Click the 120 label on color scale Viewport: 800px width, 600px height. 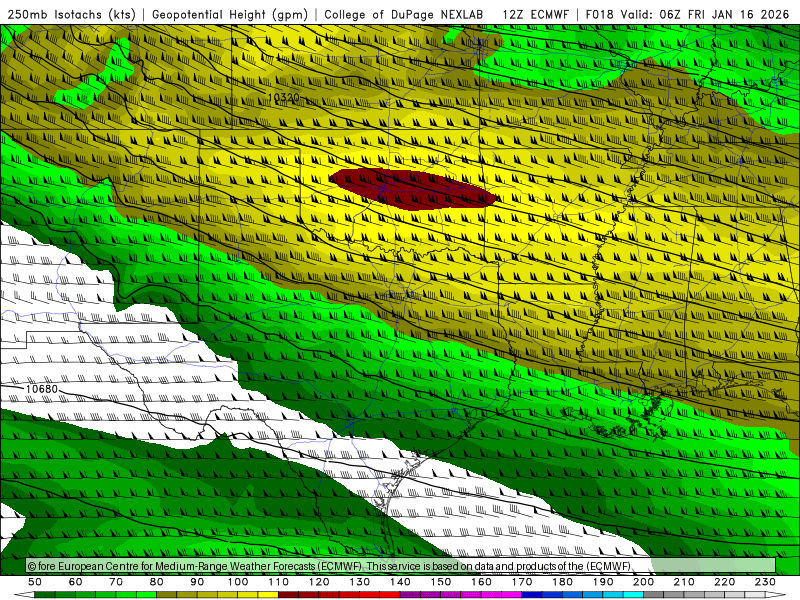[x=319, y=582]
